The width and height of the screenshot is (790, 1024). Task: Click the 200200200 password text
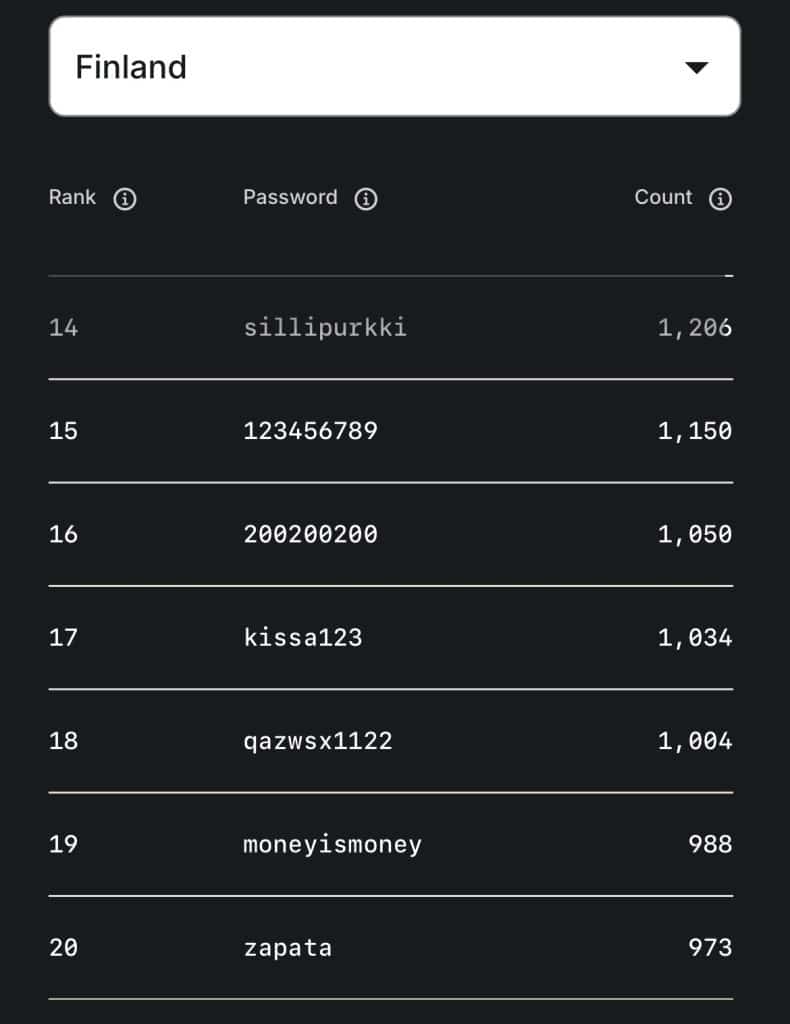pos(310,534)
